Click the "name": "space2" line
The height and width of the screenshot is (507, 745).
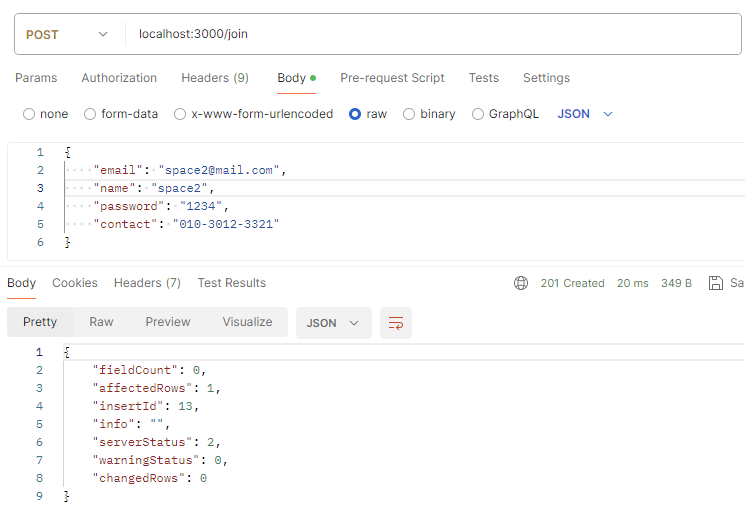pyautogui.click(x=154, y=188)
